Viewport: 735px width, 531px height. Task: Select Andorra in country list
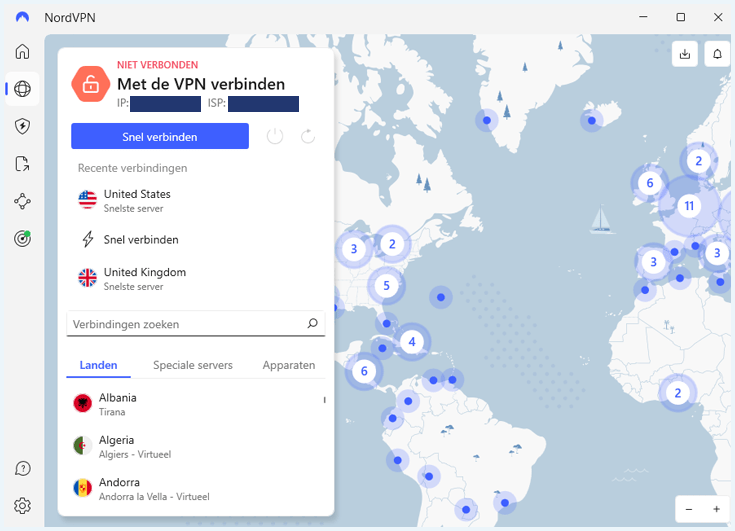195,488
